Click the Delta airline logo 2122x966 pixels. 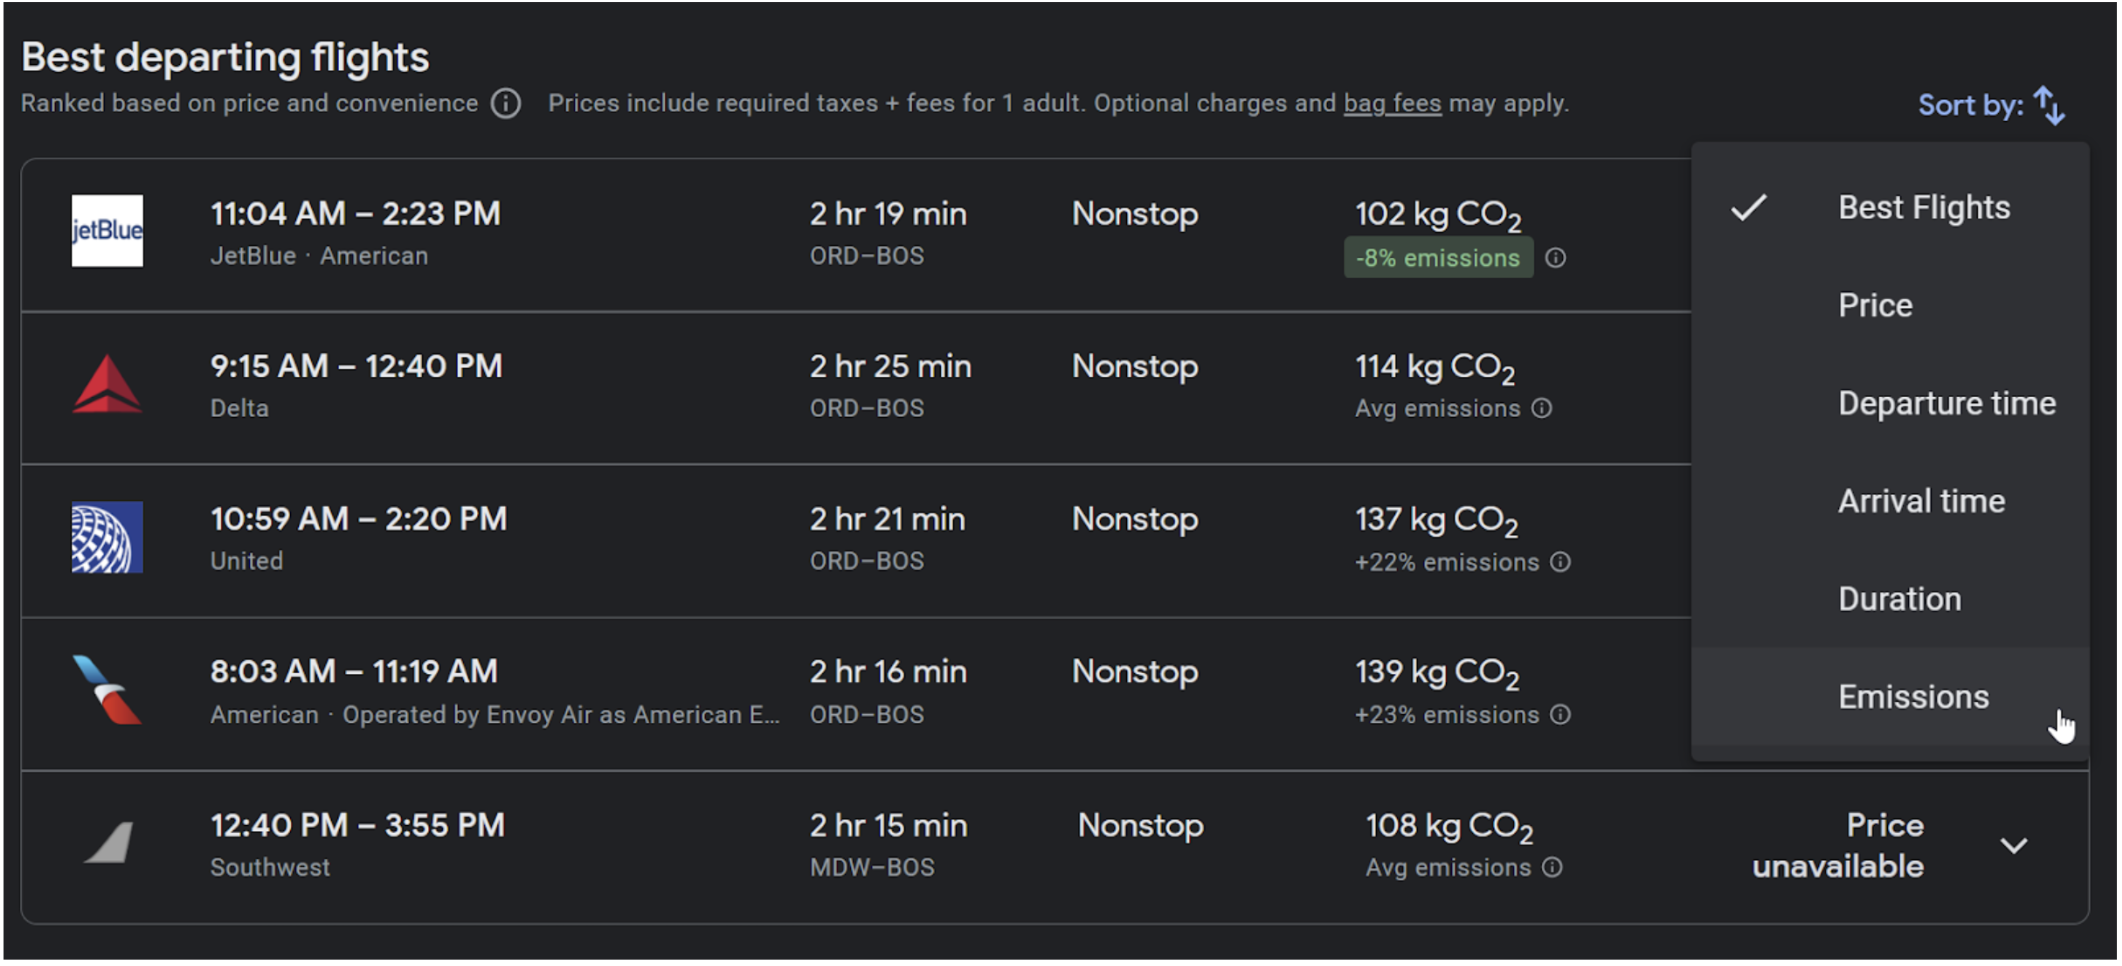tap(107, 385)
